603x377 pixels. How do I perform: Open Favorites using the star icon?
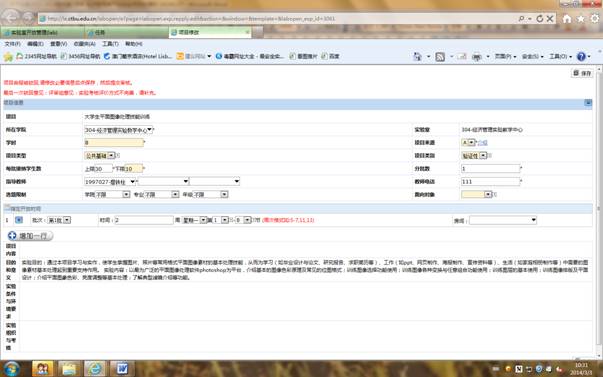point(580,18)
